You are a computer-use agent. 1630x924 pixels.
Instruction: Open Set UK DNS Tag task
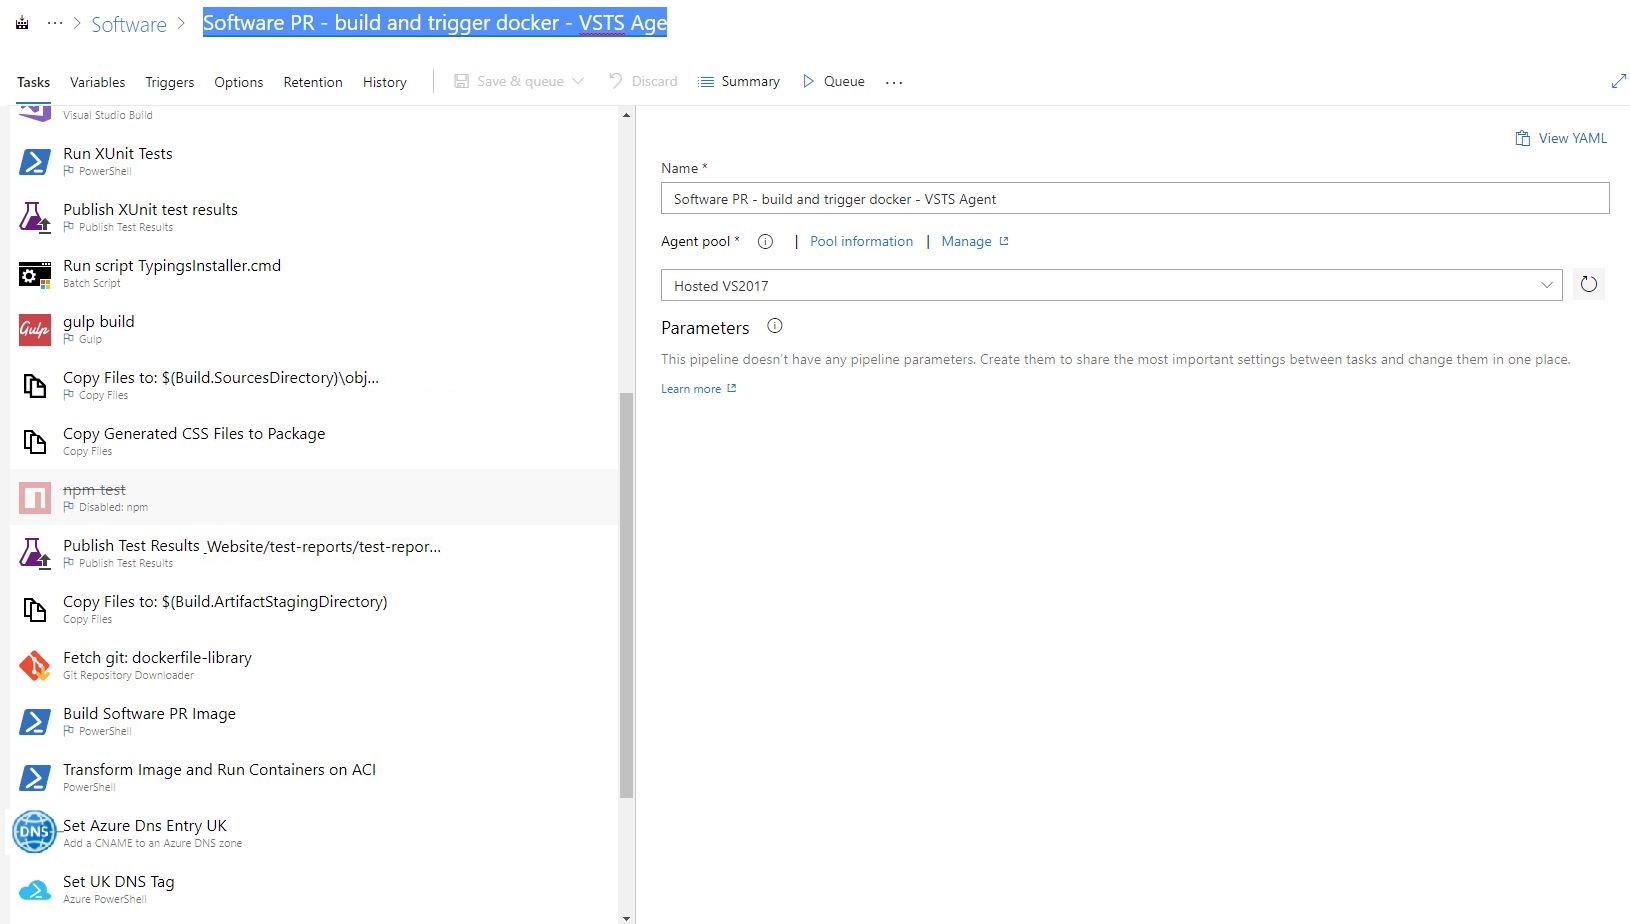[314, 889]
